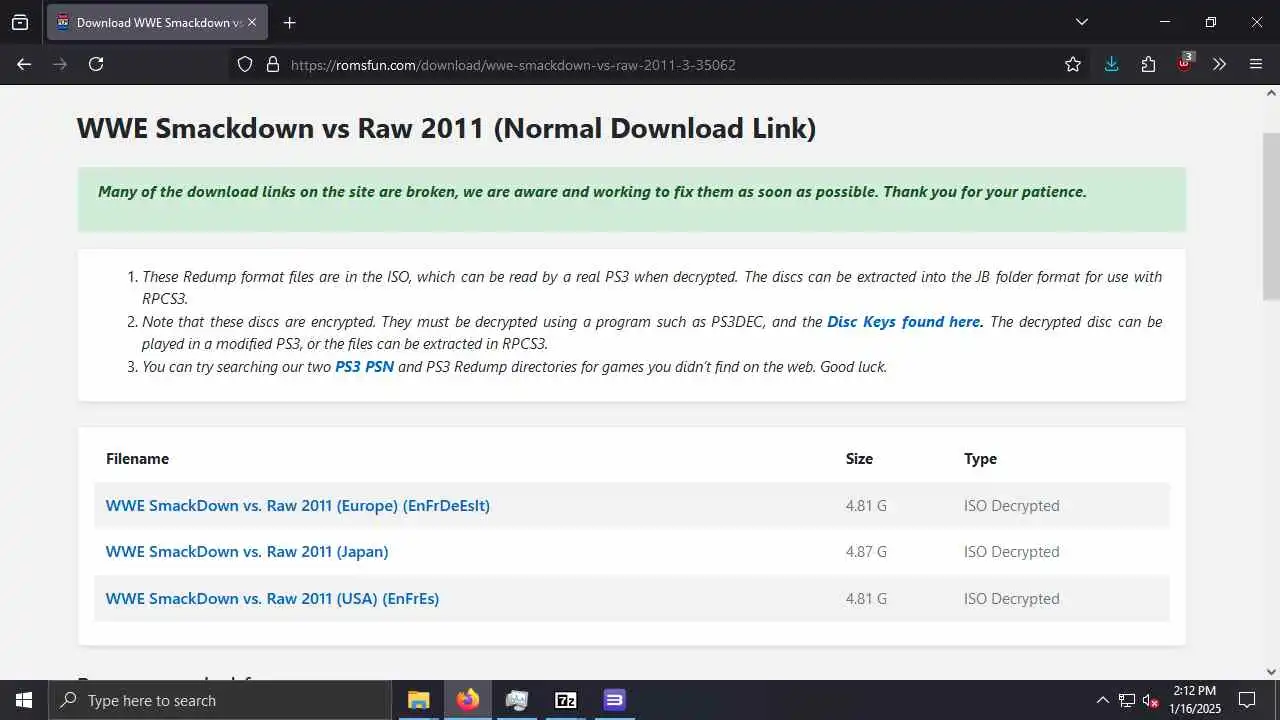The image size is (1280, 720).
Task: Reload the current page
Action: 96,64
